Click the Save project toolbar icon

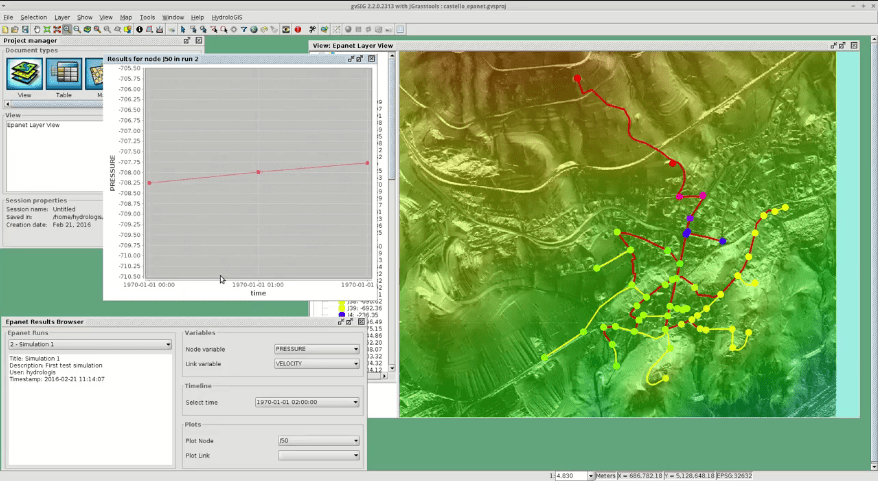click(x=27, y=29)
